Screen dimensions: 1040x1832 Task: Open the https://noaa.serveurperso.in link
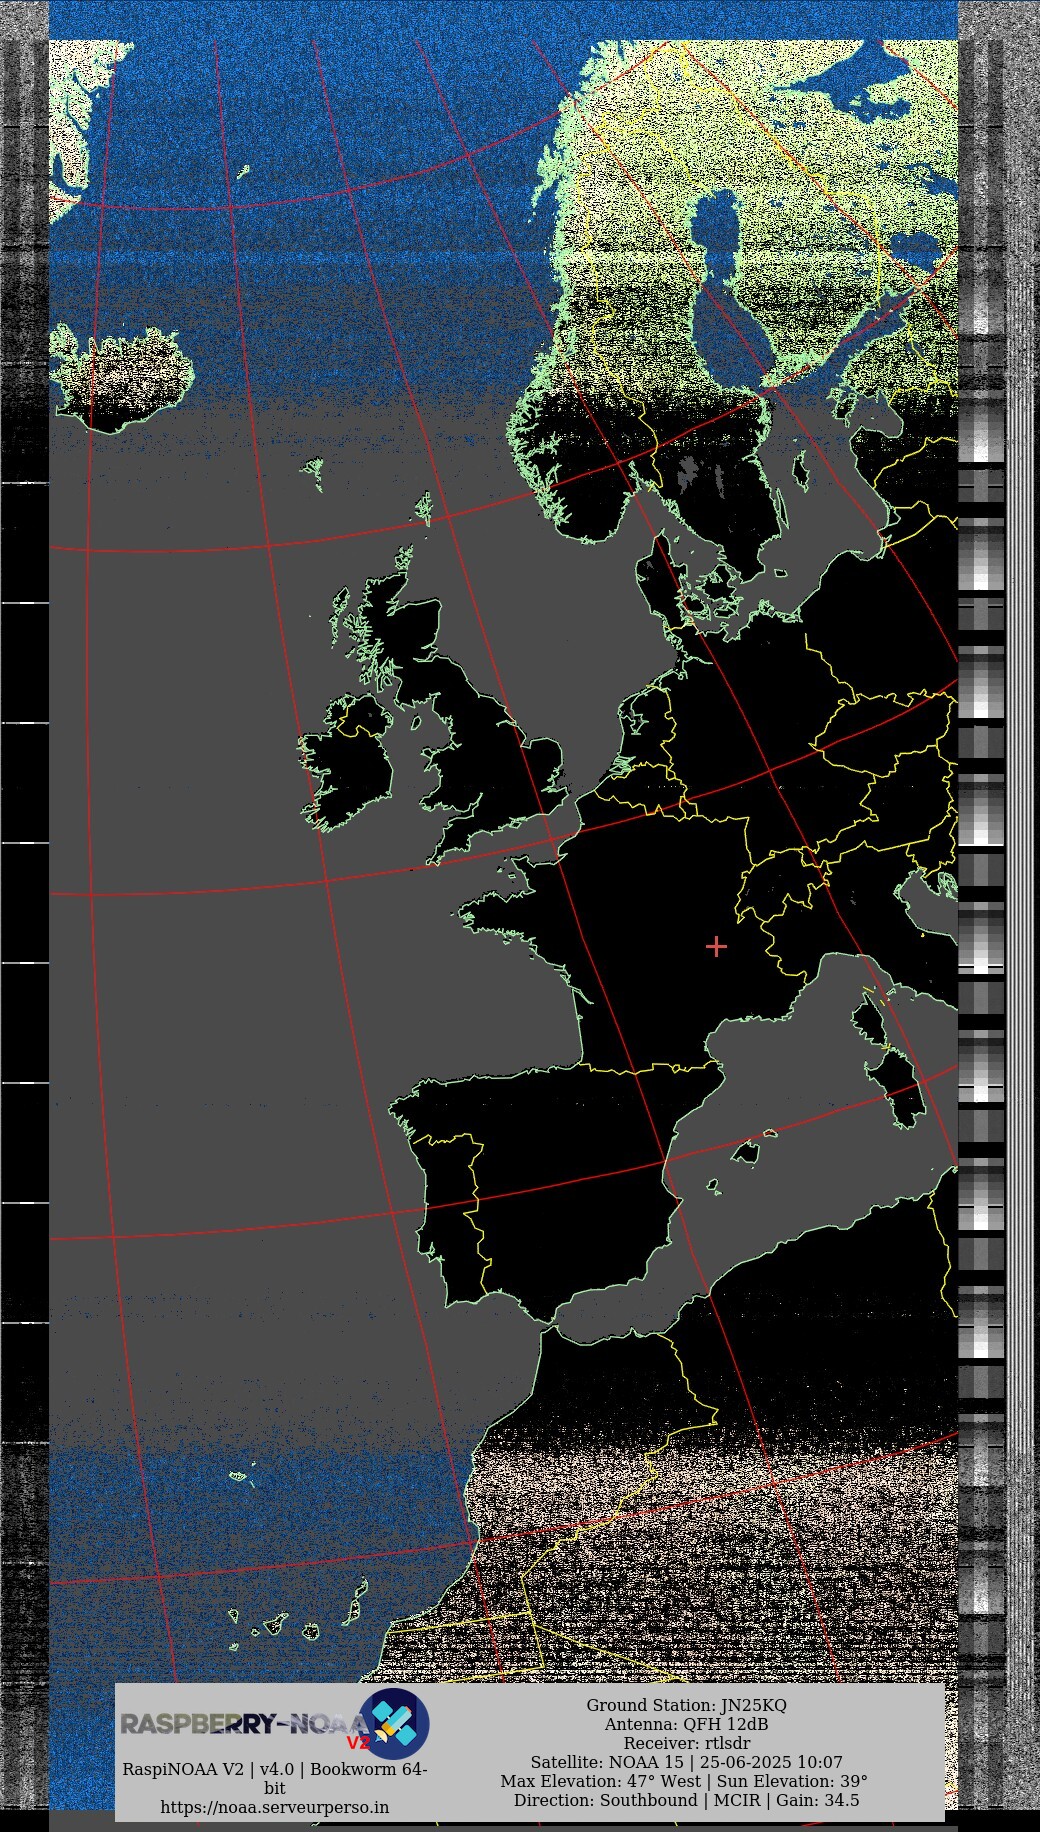tap(275, 1807)
